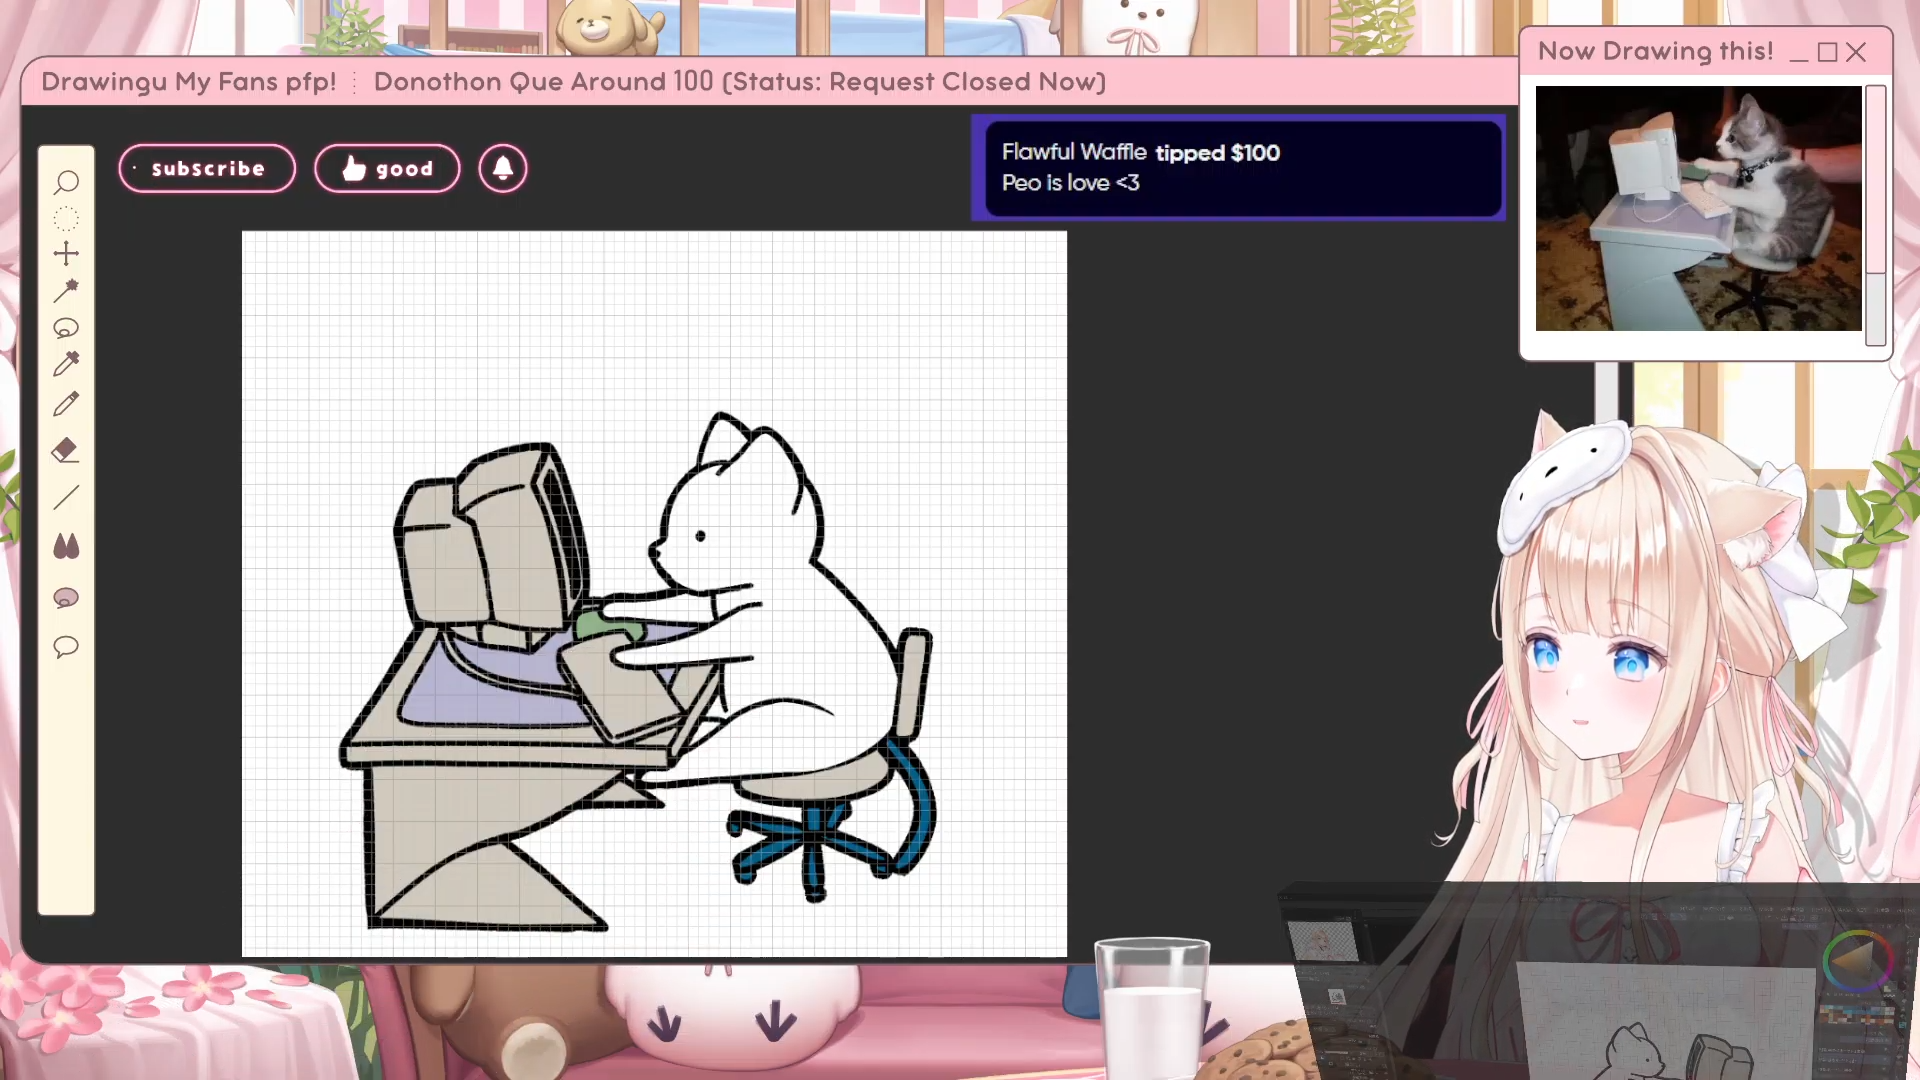Select the outline speech bubble tool

click(x=66, y=647)
